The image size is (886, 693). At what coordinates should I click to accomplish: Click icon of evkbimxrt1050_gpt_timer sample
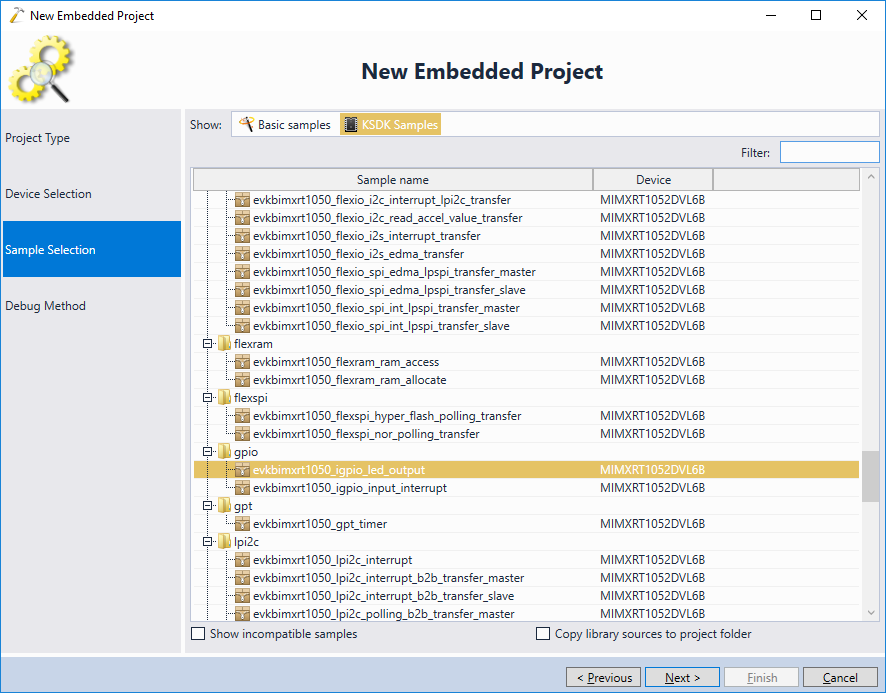tap(242, 524)
